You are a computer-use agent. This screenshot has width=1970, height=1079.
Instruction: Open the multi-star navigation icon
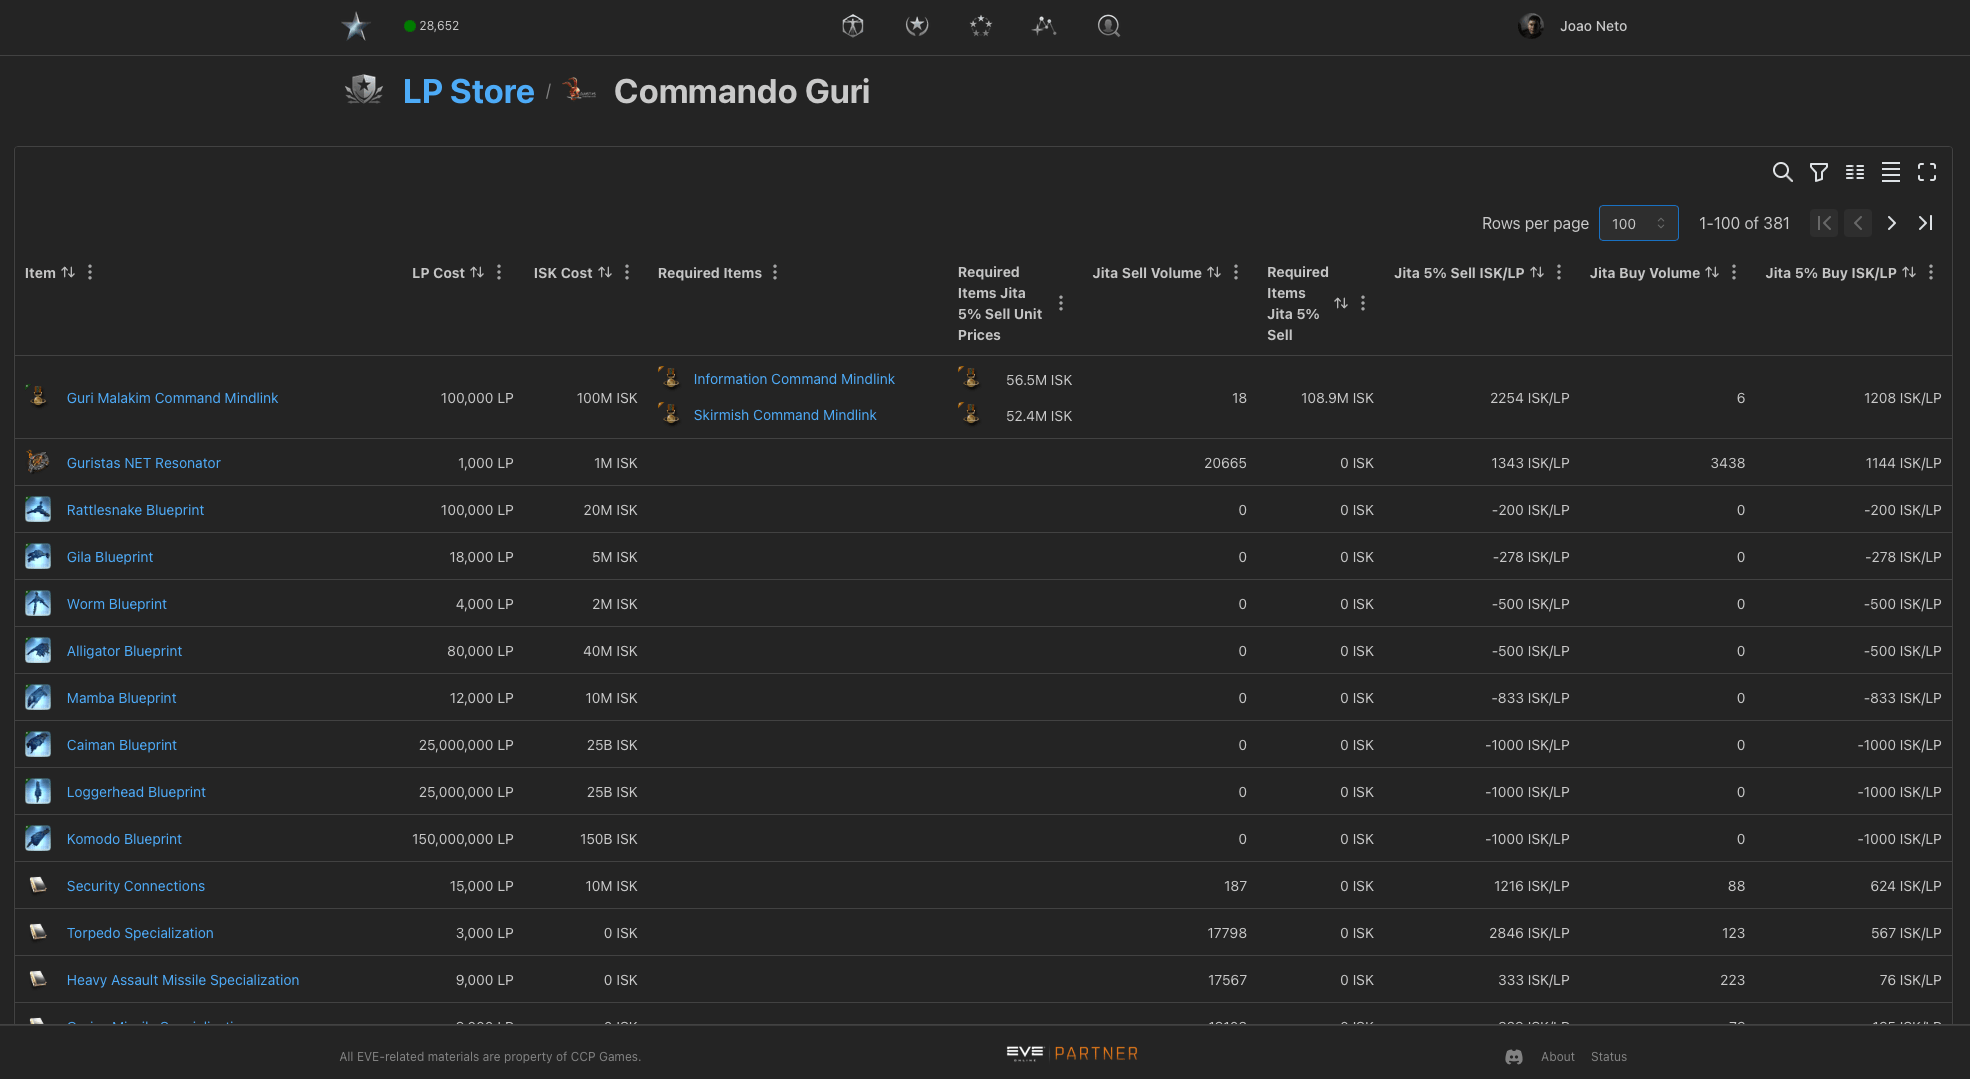981,26
